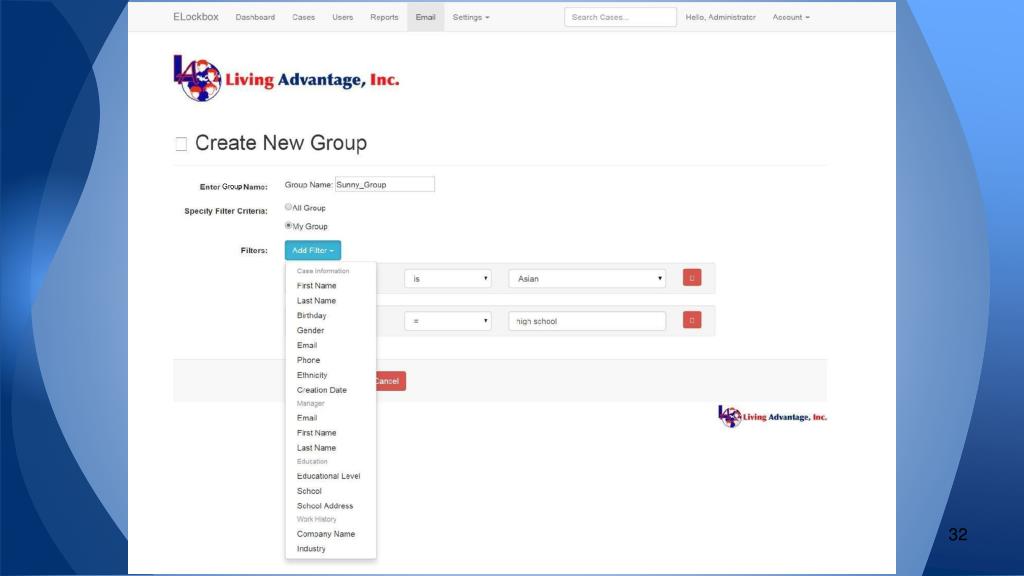Open the Dashboard nav item
The height and width of the screenshot is (576, 1024).
coord(255,17)
